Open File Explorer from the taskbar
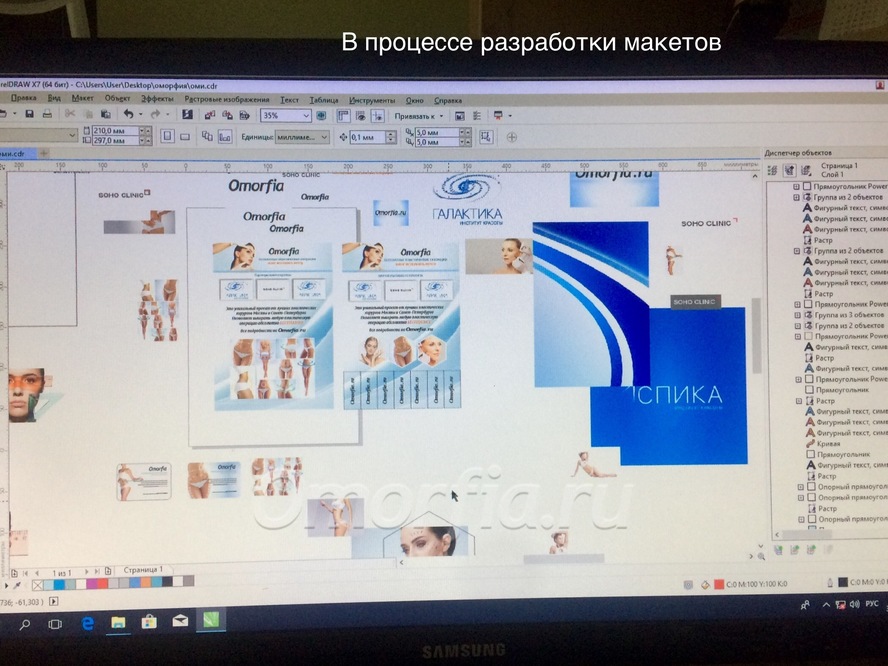 point(118,622)
